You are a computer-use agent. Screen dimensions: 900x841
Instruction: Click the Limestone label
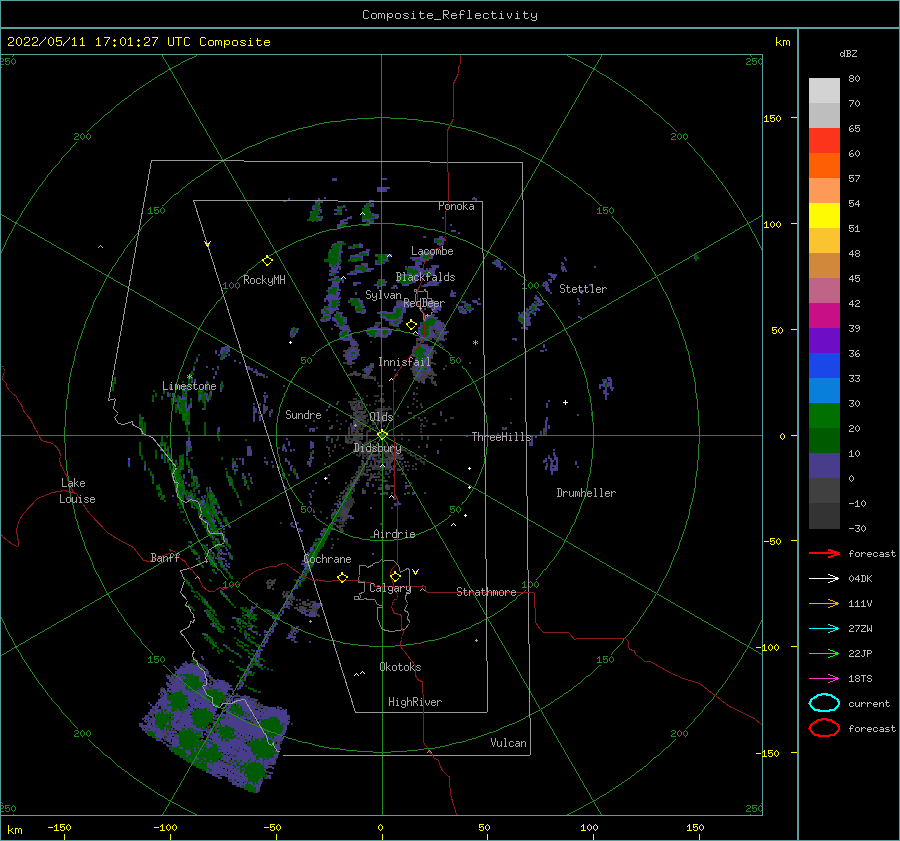click(189, 386)
